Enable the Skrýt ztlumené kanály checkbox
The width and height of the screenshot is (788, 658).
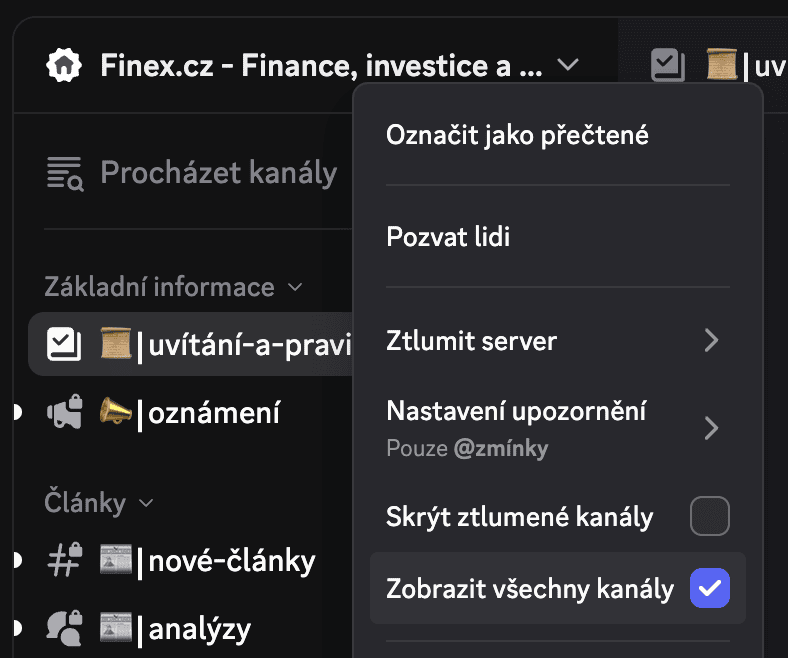click(x=710, y=517)
